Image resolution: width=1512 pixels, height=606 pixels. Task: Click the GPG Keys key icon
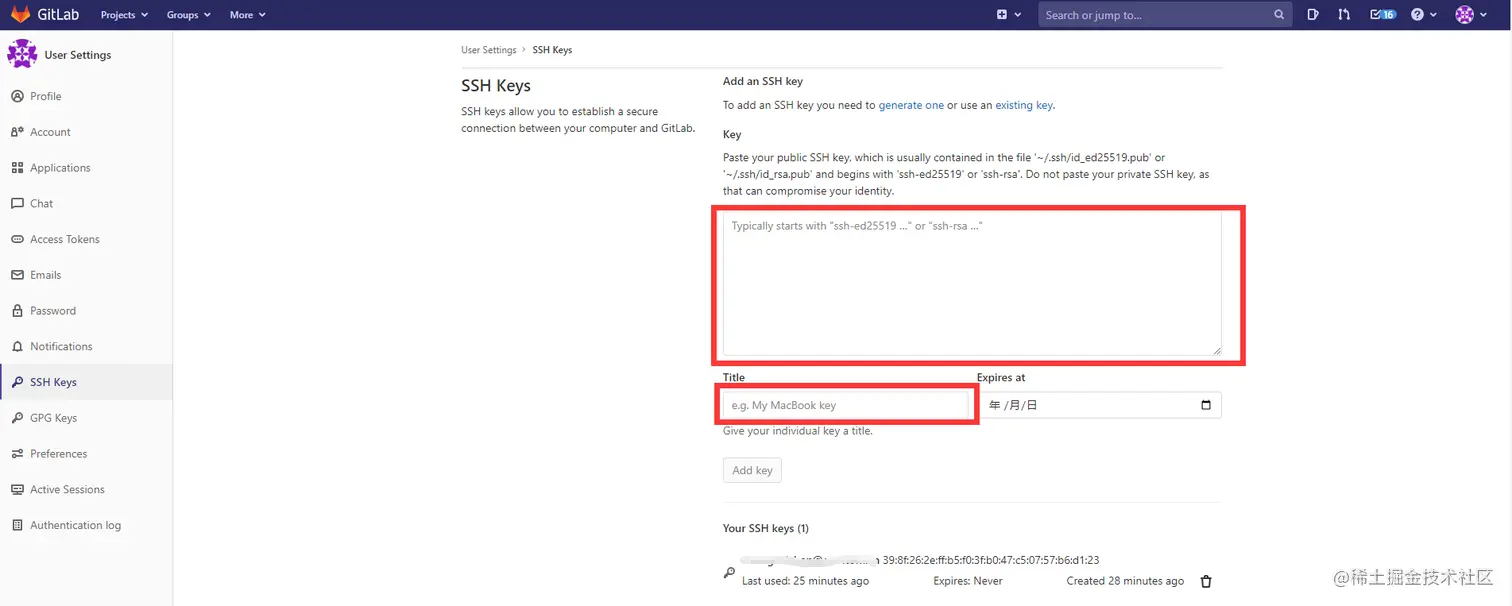(17, 418)
